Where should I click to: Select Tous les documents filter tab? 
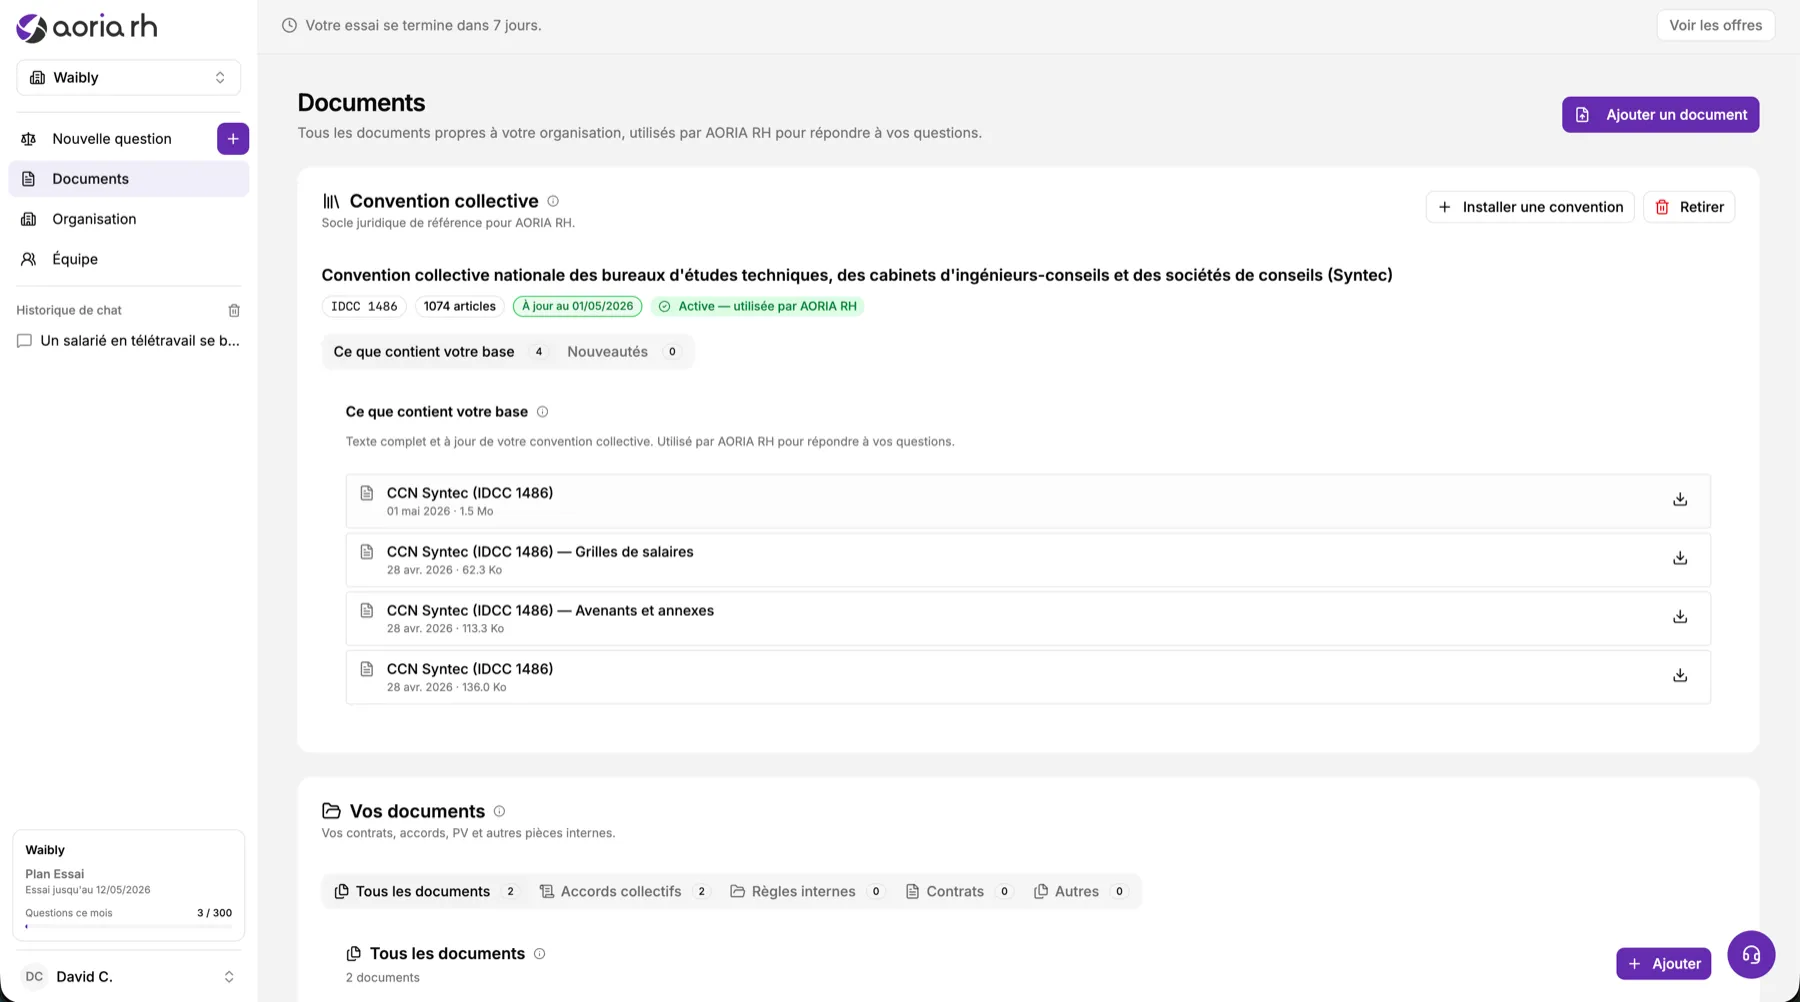click(426, 892)
